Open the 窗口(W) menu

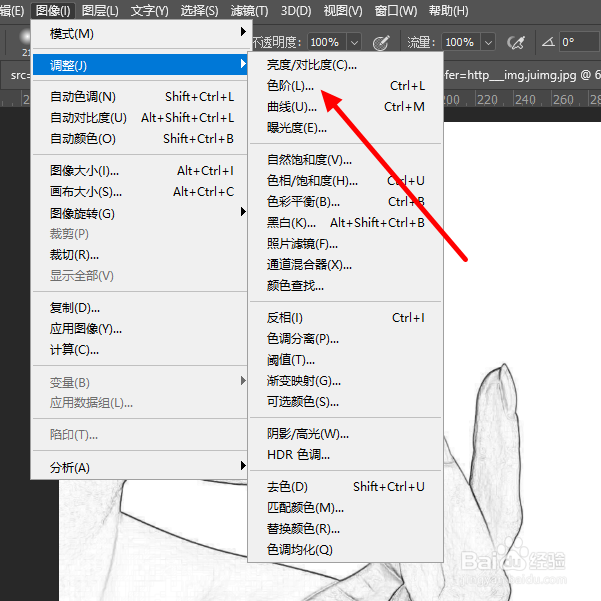[x=396, y=11]
